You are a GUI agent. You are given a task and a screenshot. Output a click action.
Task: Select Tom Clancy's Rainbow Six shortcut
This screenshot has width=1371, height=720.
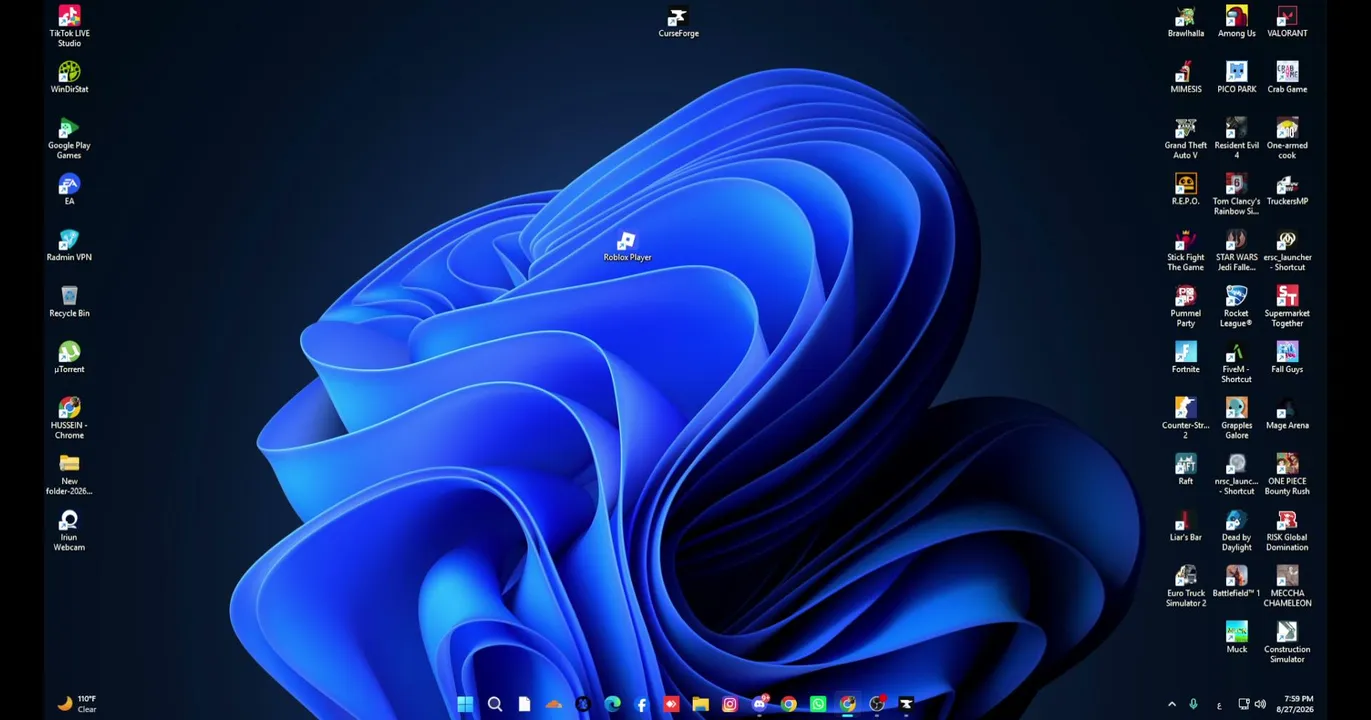(1236, 194)
